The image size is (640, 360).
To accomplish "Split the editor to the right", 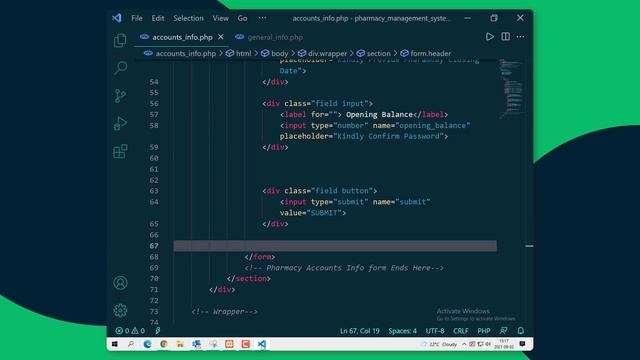I will coord(505,37).
